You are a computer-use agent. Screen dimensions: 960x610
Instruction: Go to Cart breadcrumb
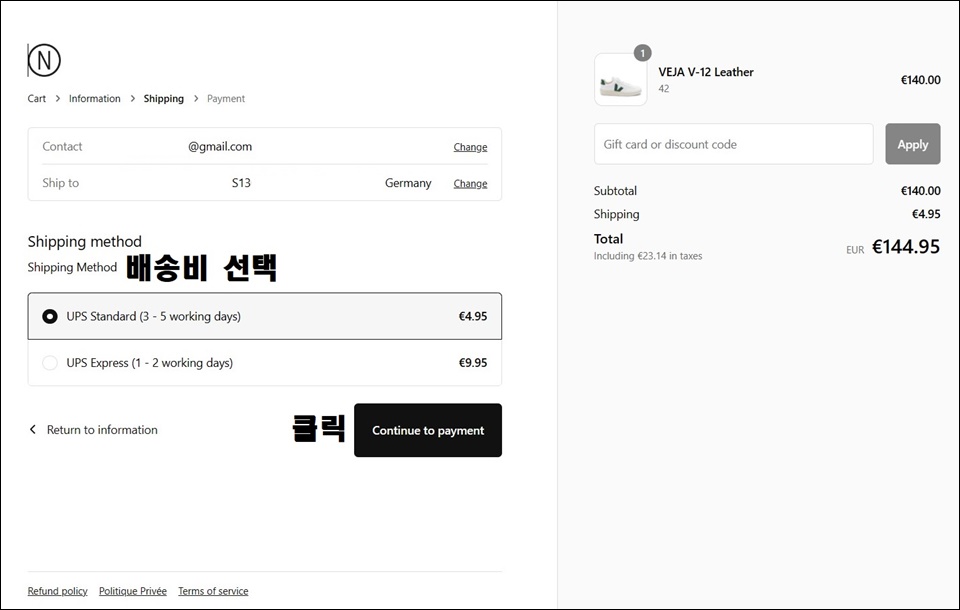[x=37, y=99]
